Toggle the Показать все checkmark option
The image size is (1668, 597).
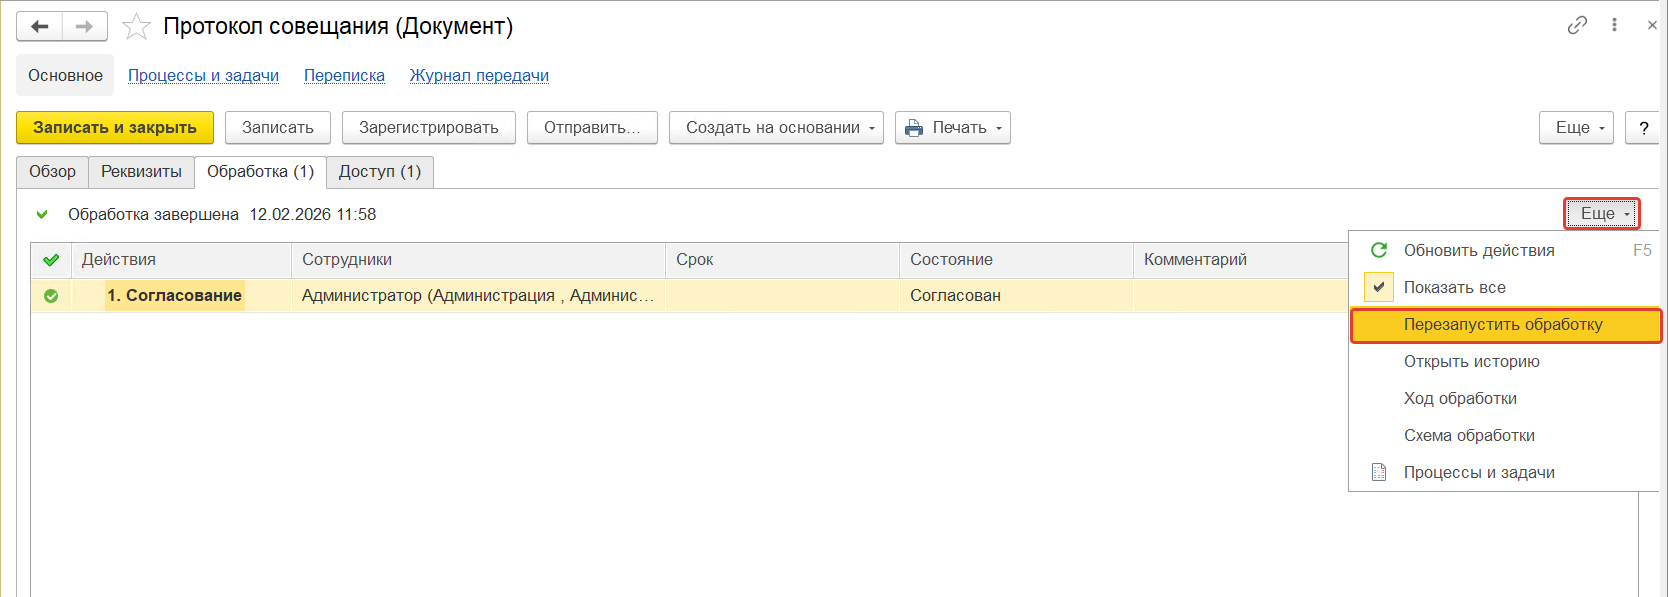click(x=1379, y=287)
